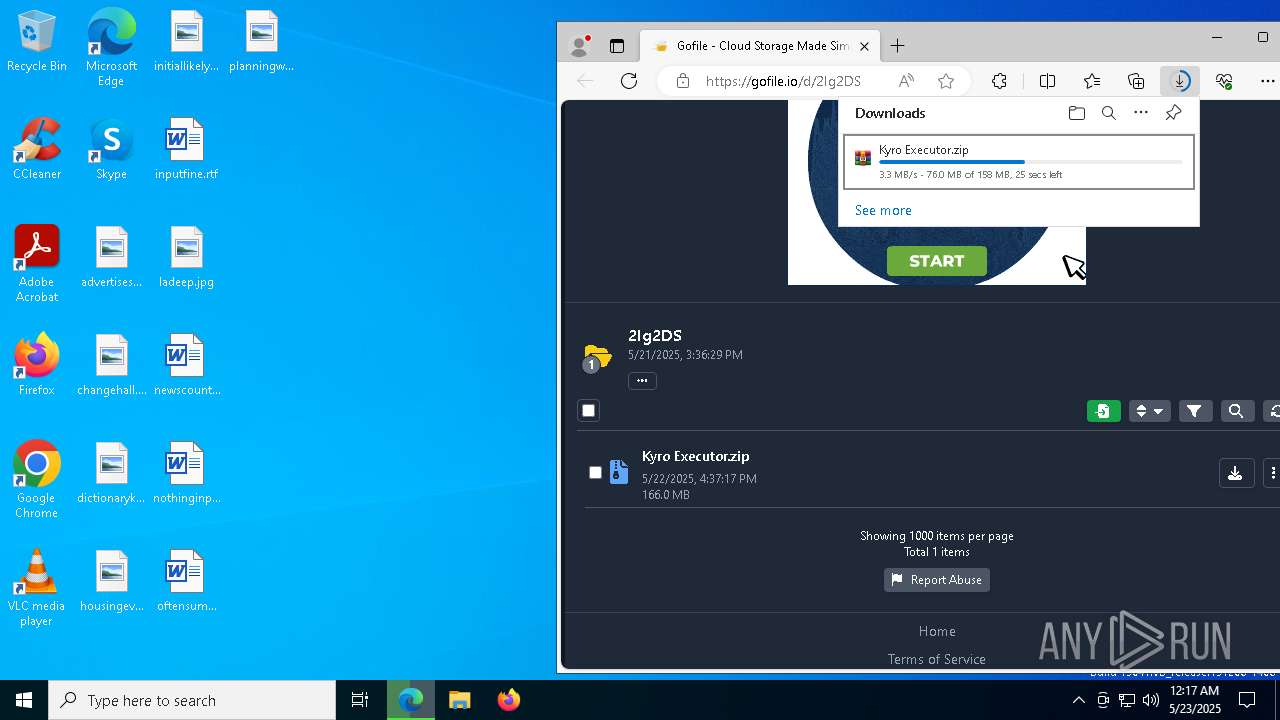
Task: Open CCleaner desktop shortcut
Action: click(x=37, y=149)
